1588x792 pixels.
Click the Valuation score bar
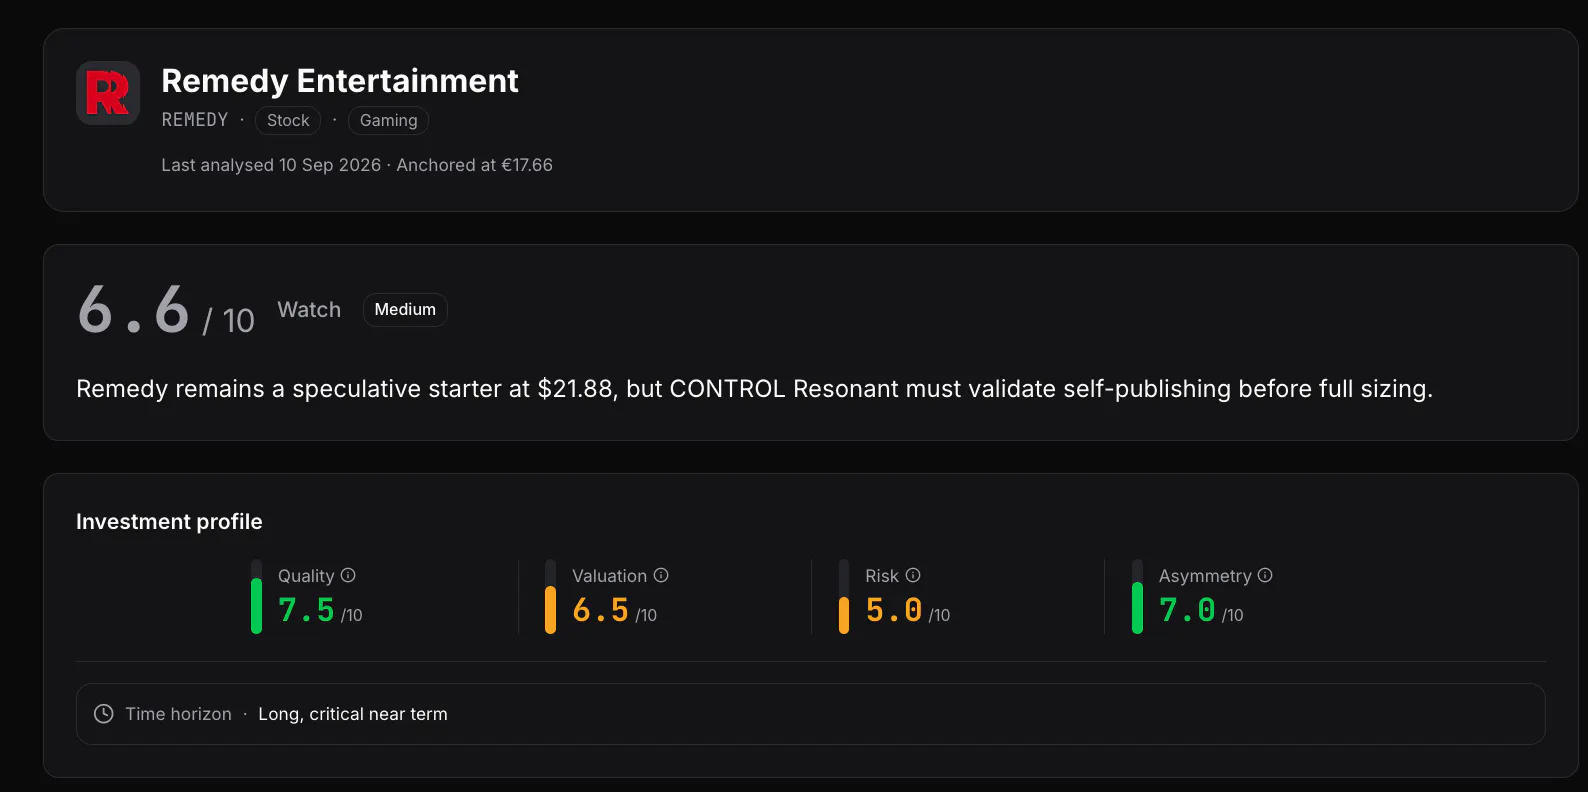click(550, 597)
